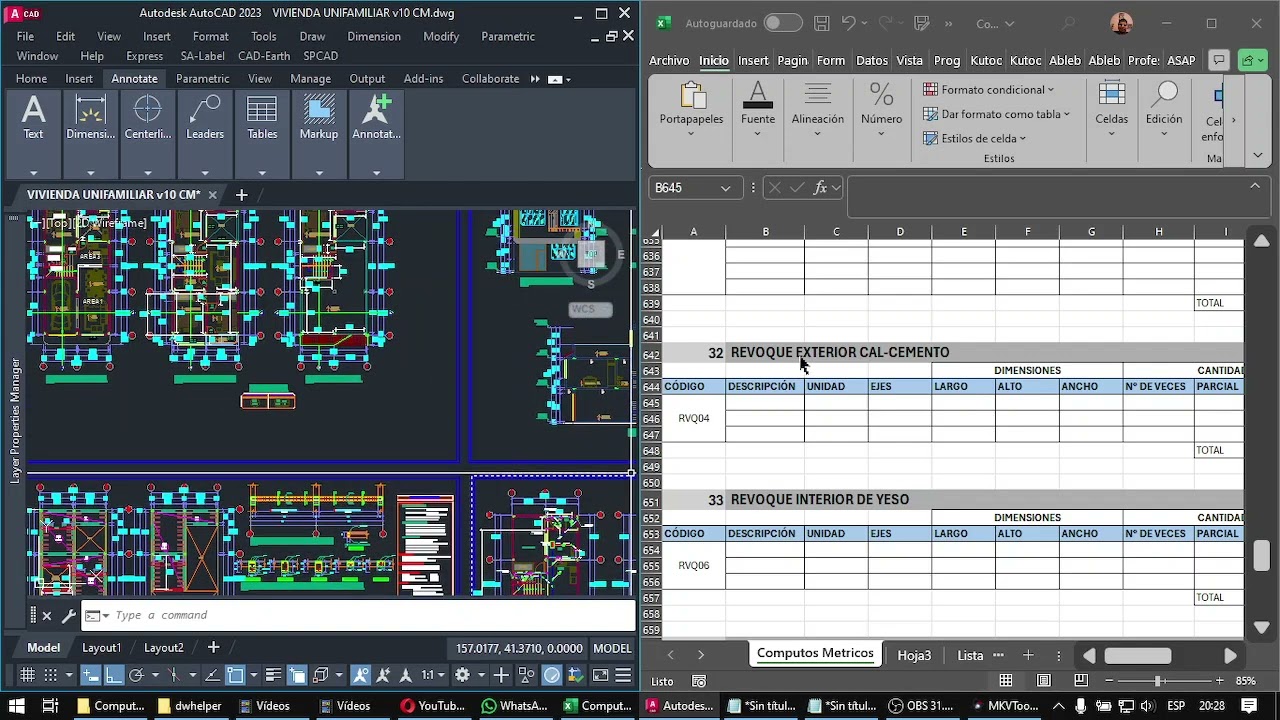Open Excel Edición search group

(x=1164, y=108)
